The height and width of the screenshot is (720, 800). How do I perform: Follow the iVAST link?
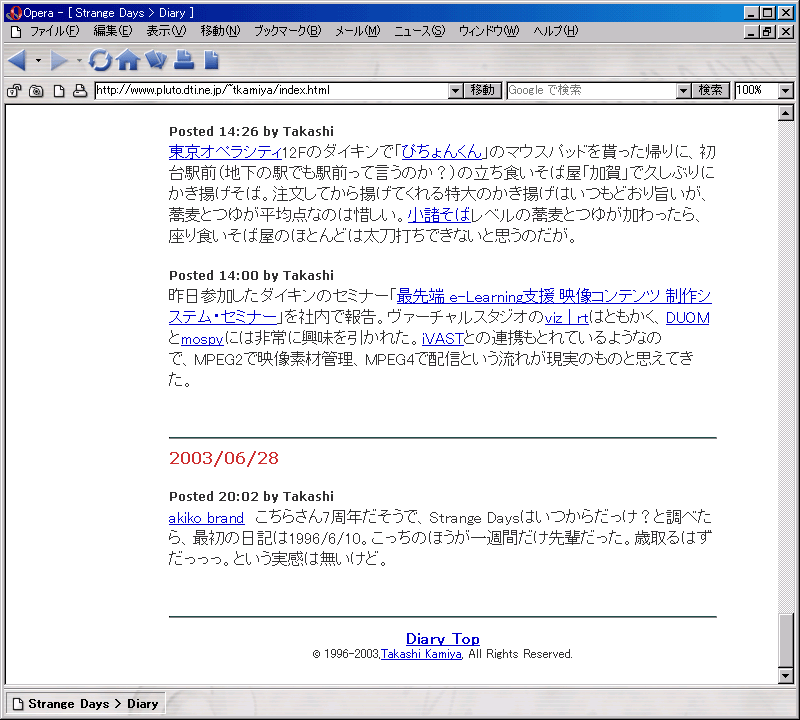442,339
